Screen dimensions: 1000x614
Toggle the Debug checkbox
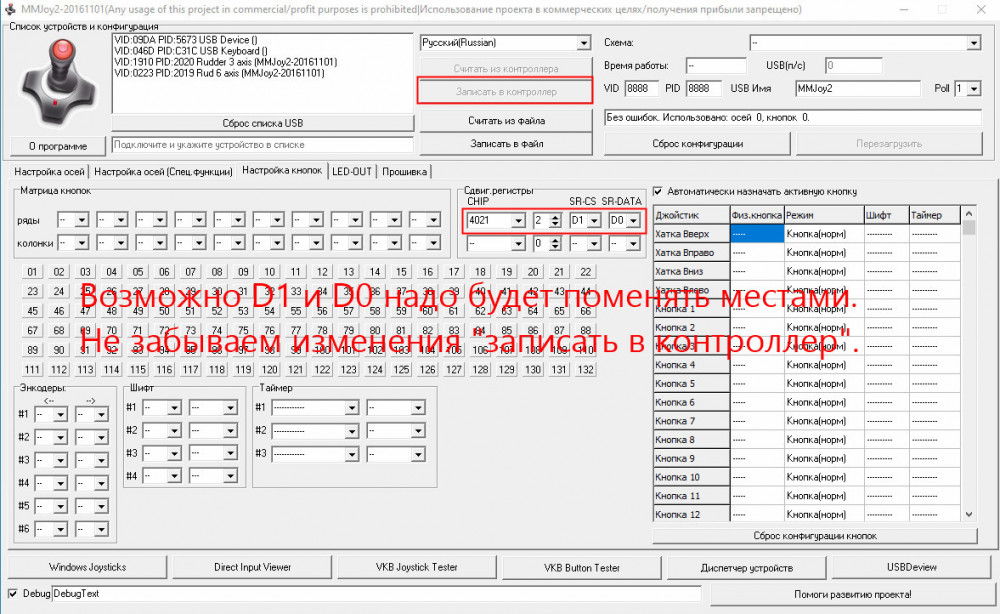coord(13,594)
